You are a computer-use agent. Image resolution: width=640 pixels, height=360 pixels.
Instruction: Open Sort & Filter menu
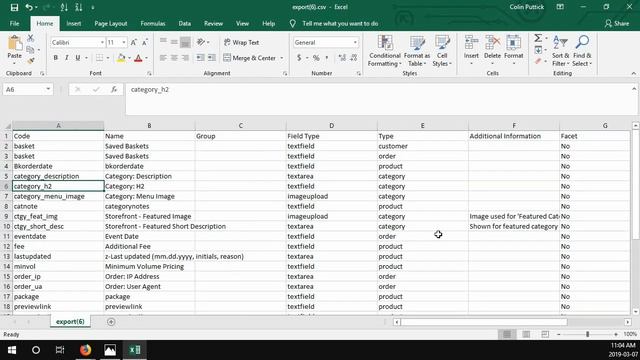coord(560,51)
